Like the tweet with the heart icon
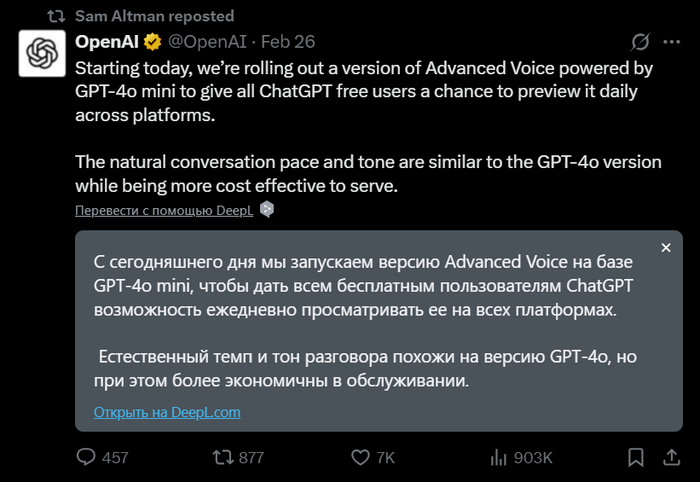The height and width of the screenshot is (482, 700). 360,458
